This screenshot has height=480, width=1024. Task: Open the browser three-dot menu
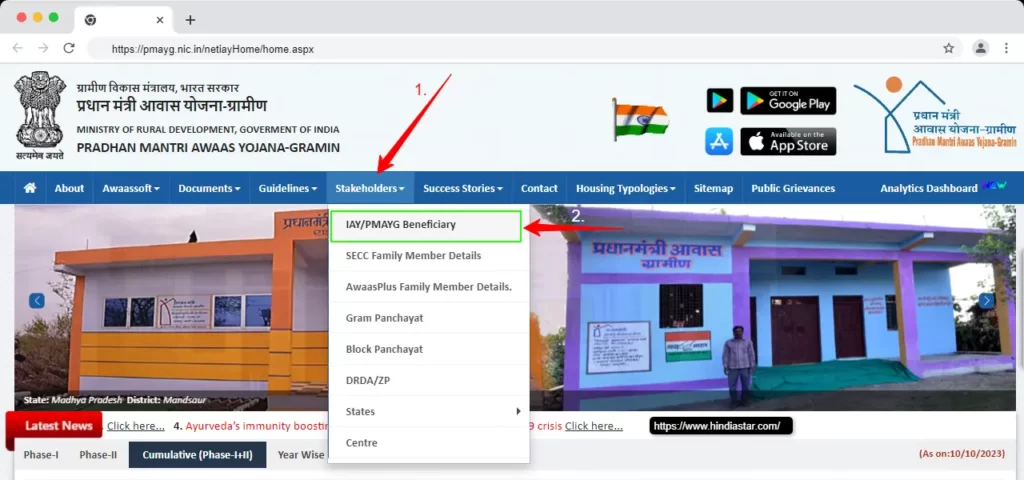pyautogui.click(x=1006, y=48)
